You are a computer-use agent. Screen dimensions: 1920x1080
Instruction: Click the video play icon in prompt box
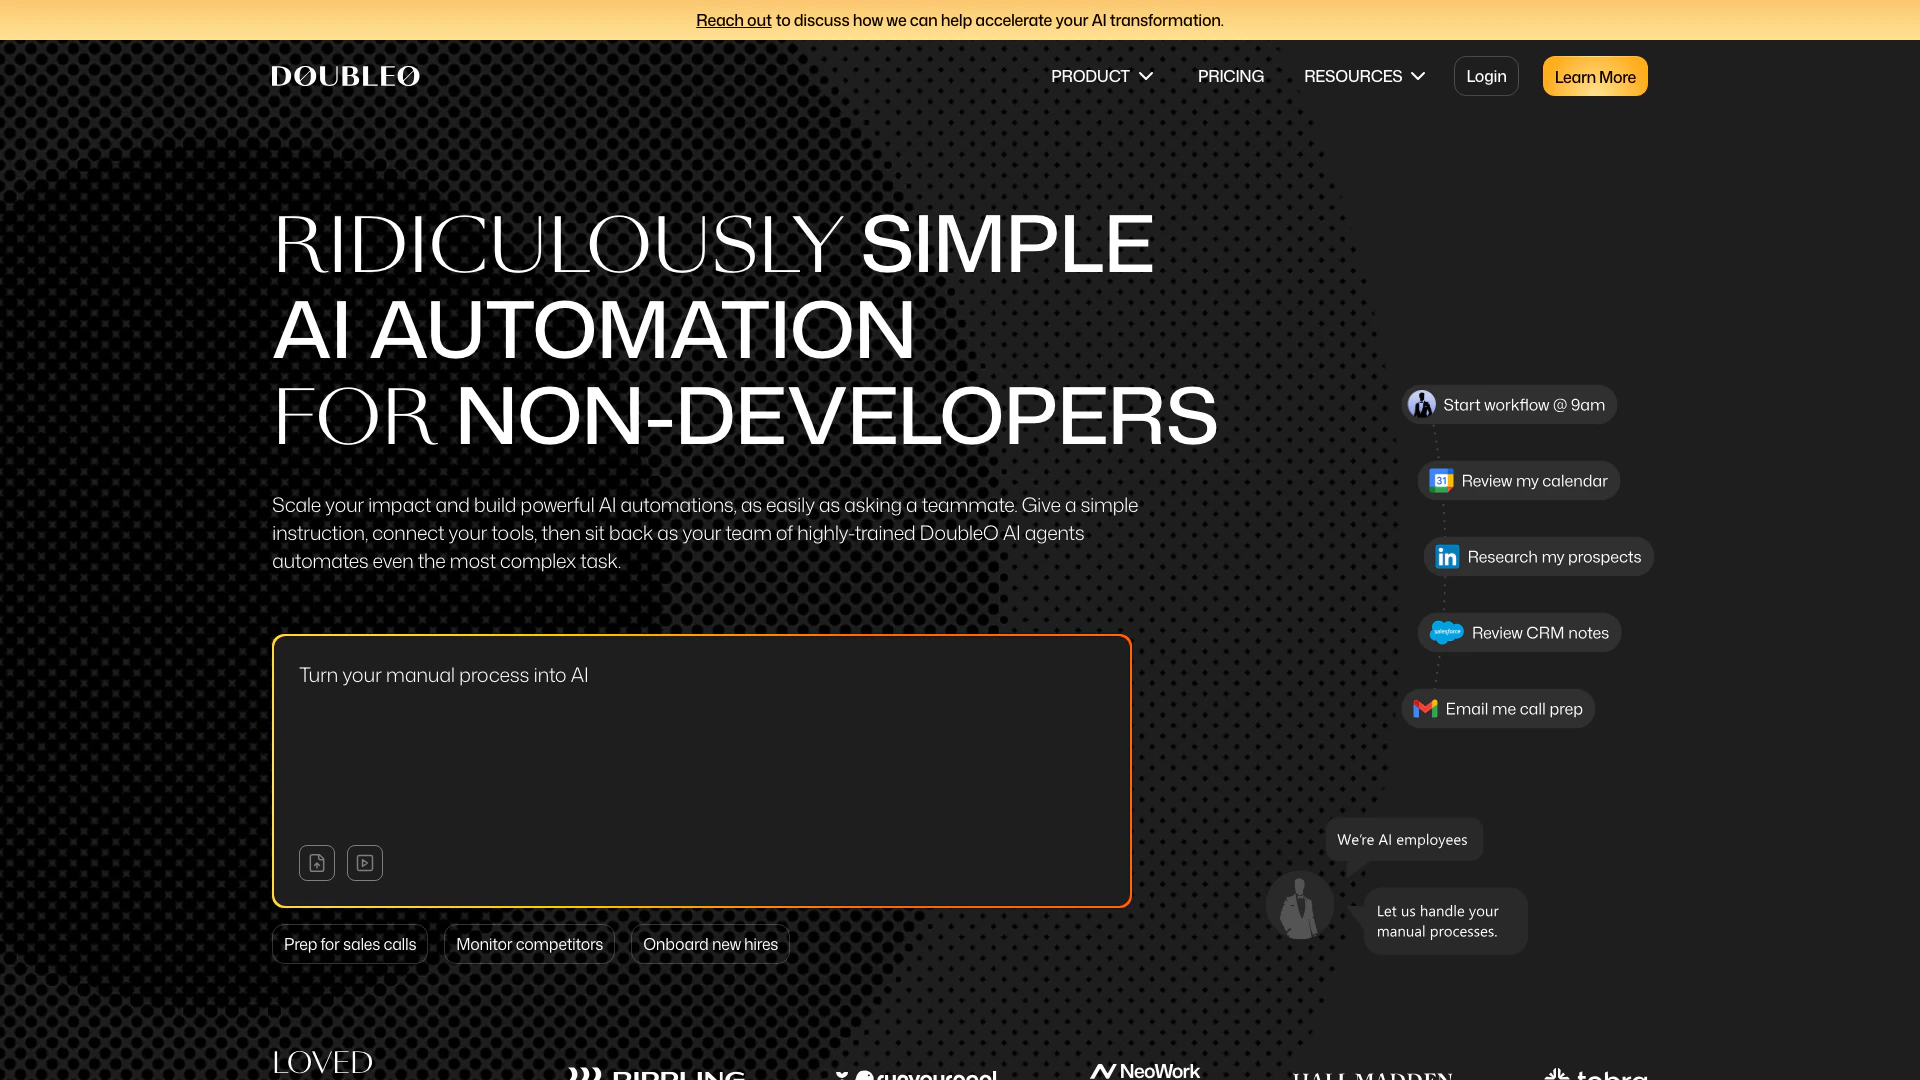pyautogui.click(x=365, y=863)
